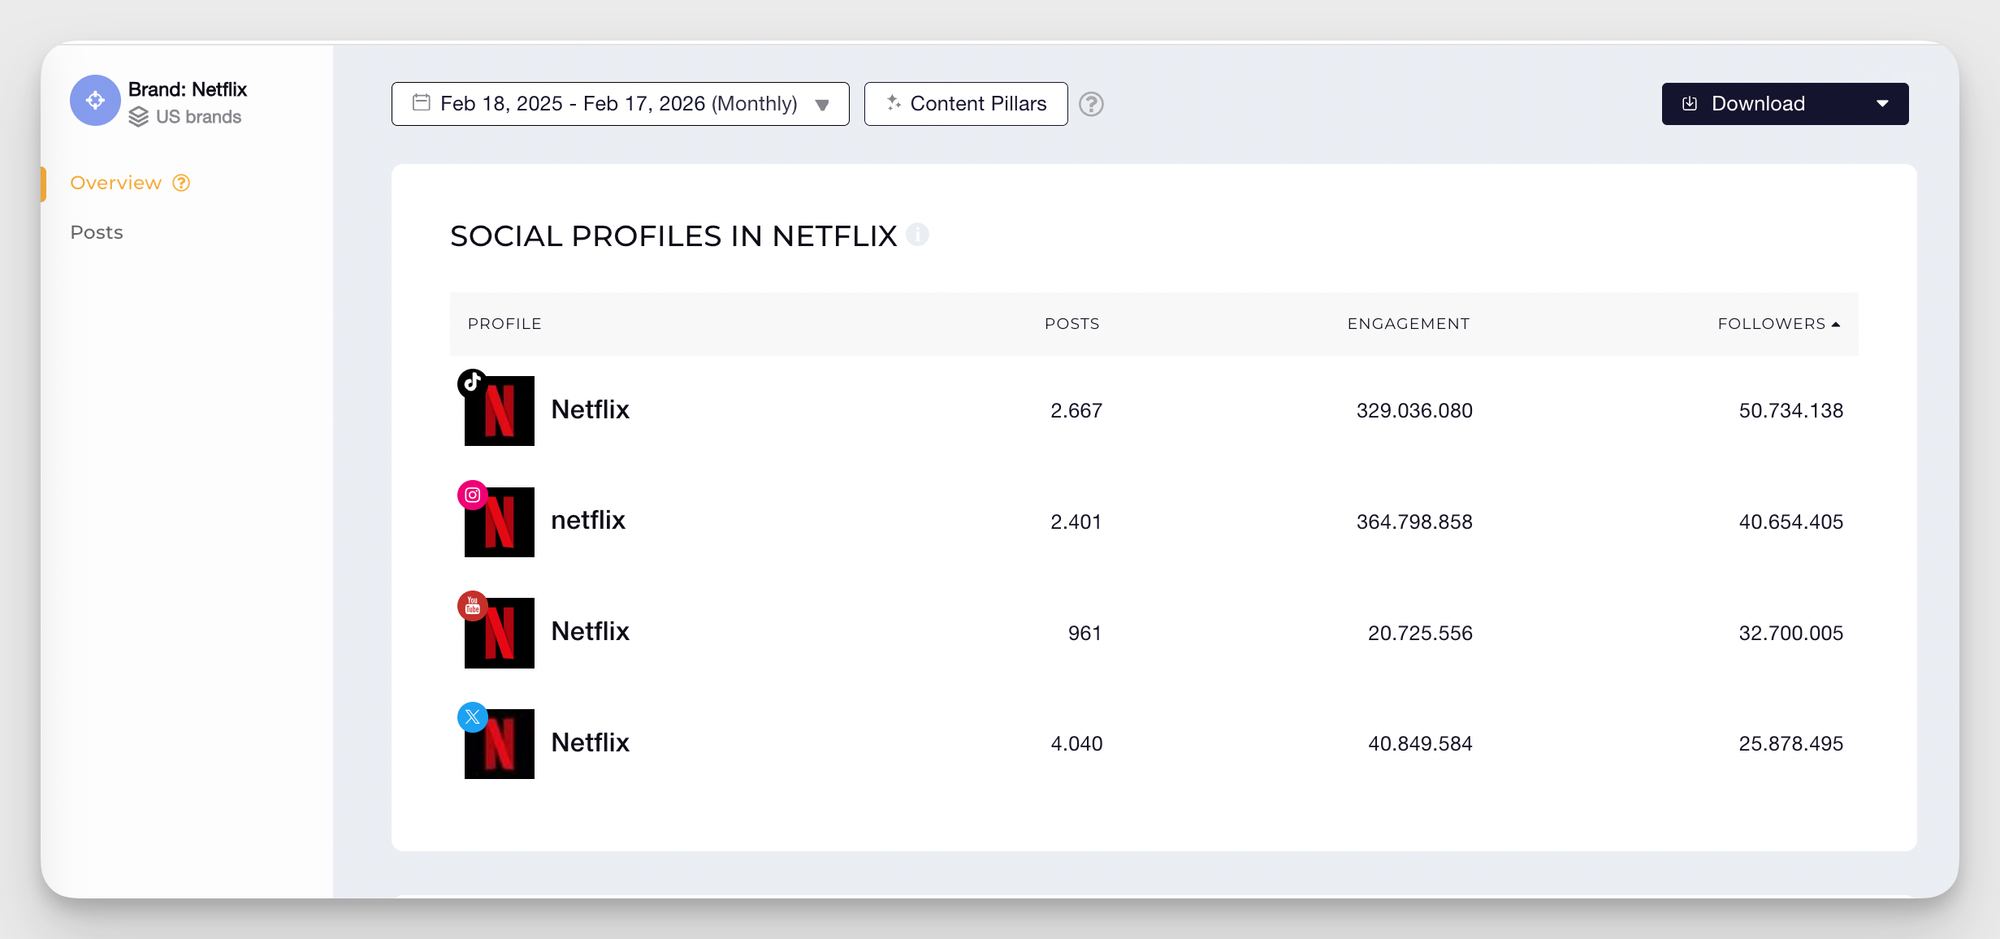Click the Download button
Image resolution: width=2000 pixels, height=939 pixels.
pyautogui.click(x=1760, y=103)
